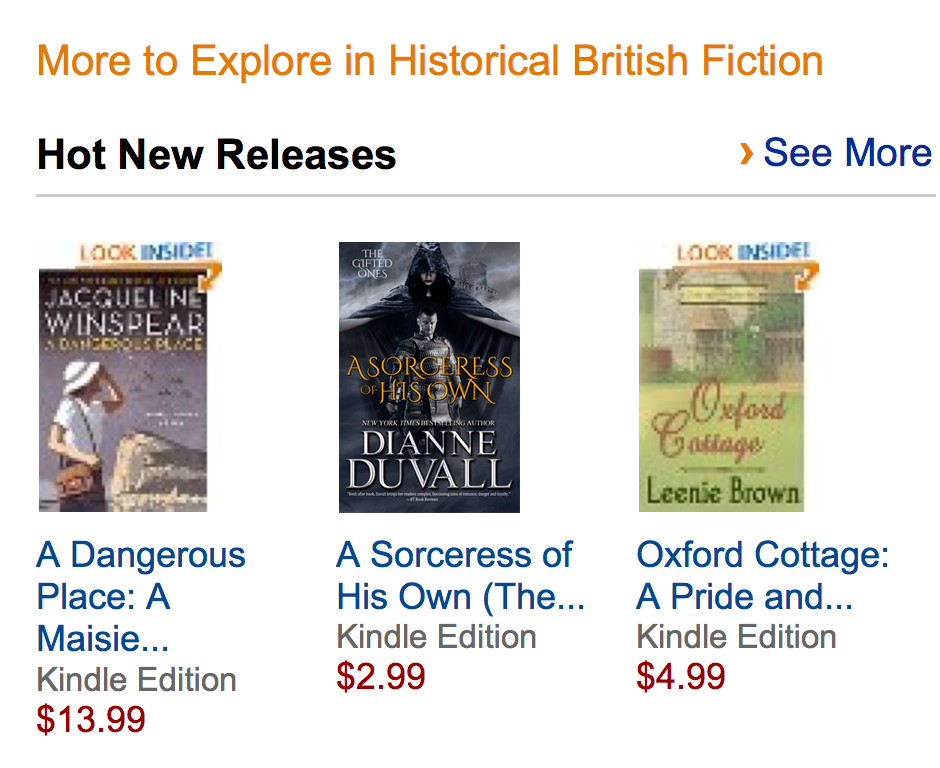Open the Oxford Cottage book cover

pyautogui.click(x=722, y=390)
